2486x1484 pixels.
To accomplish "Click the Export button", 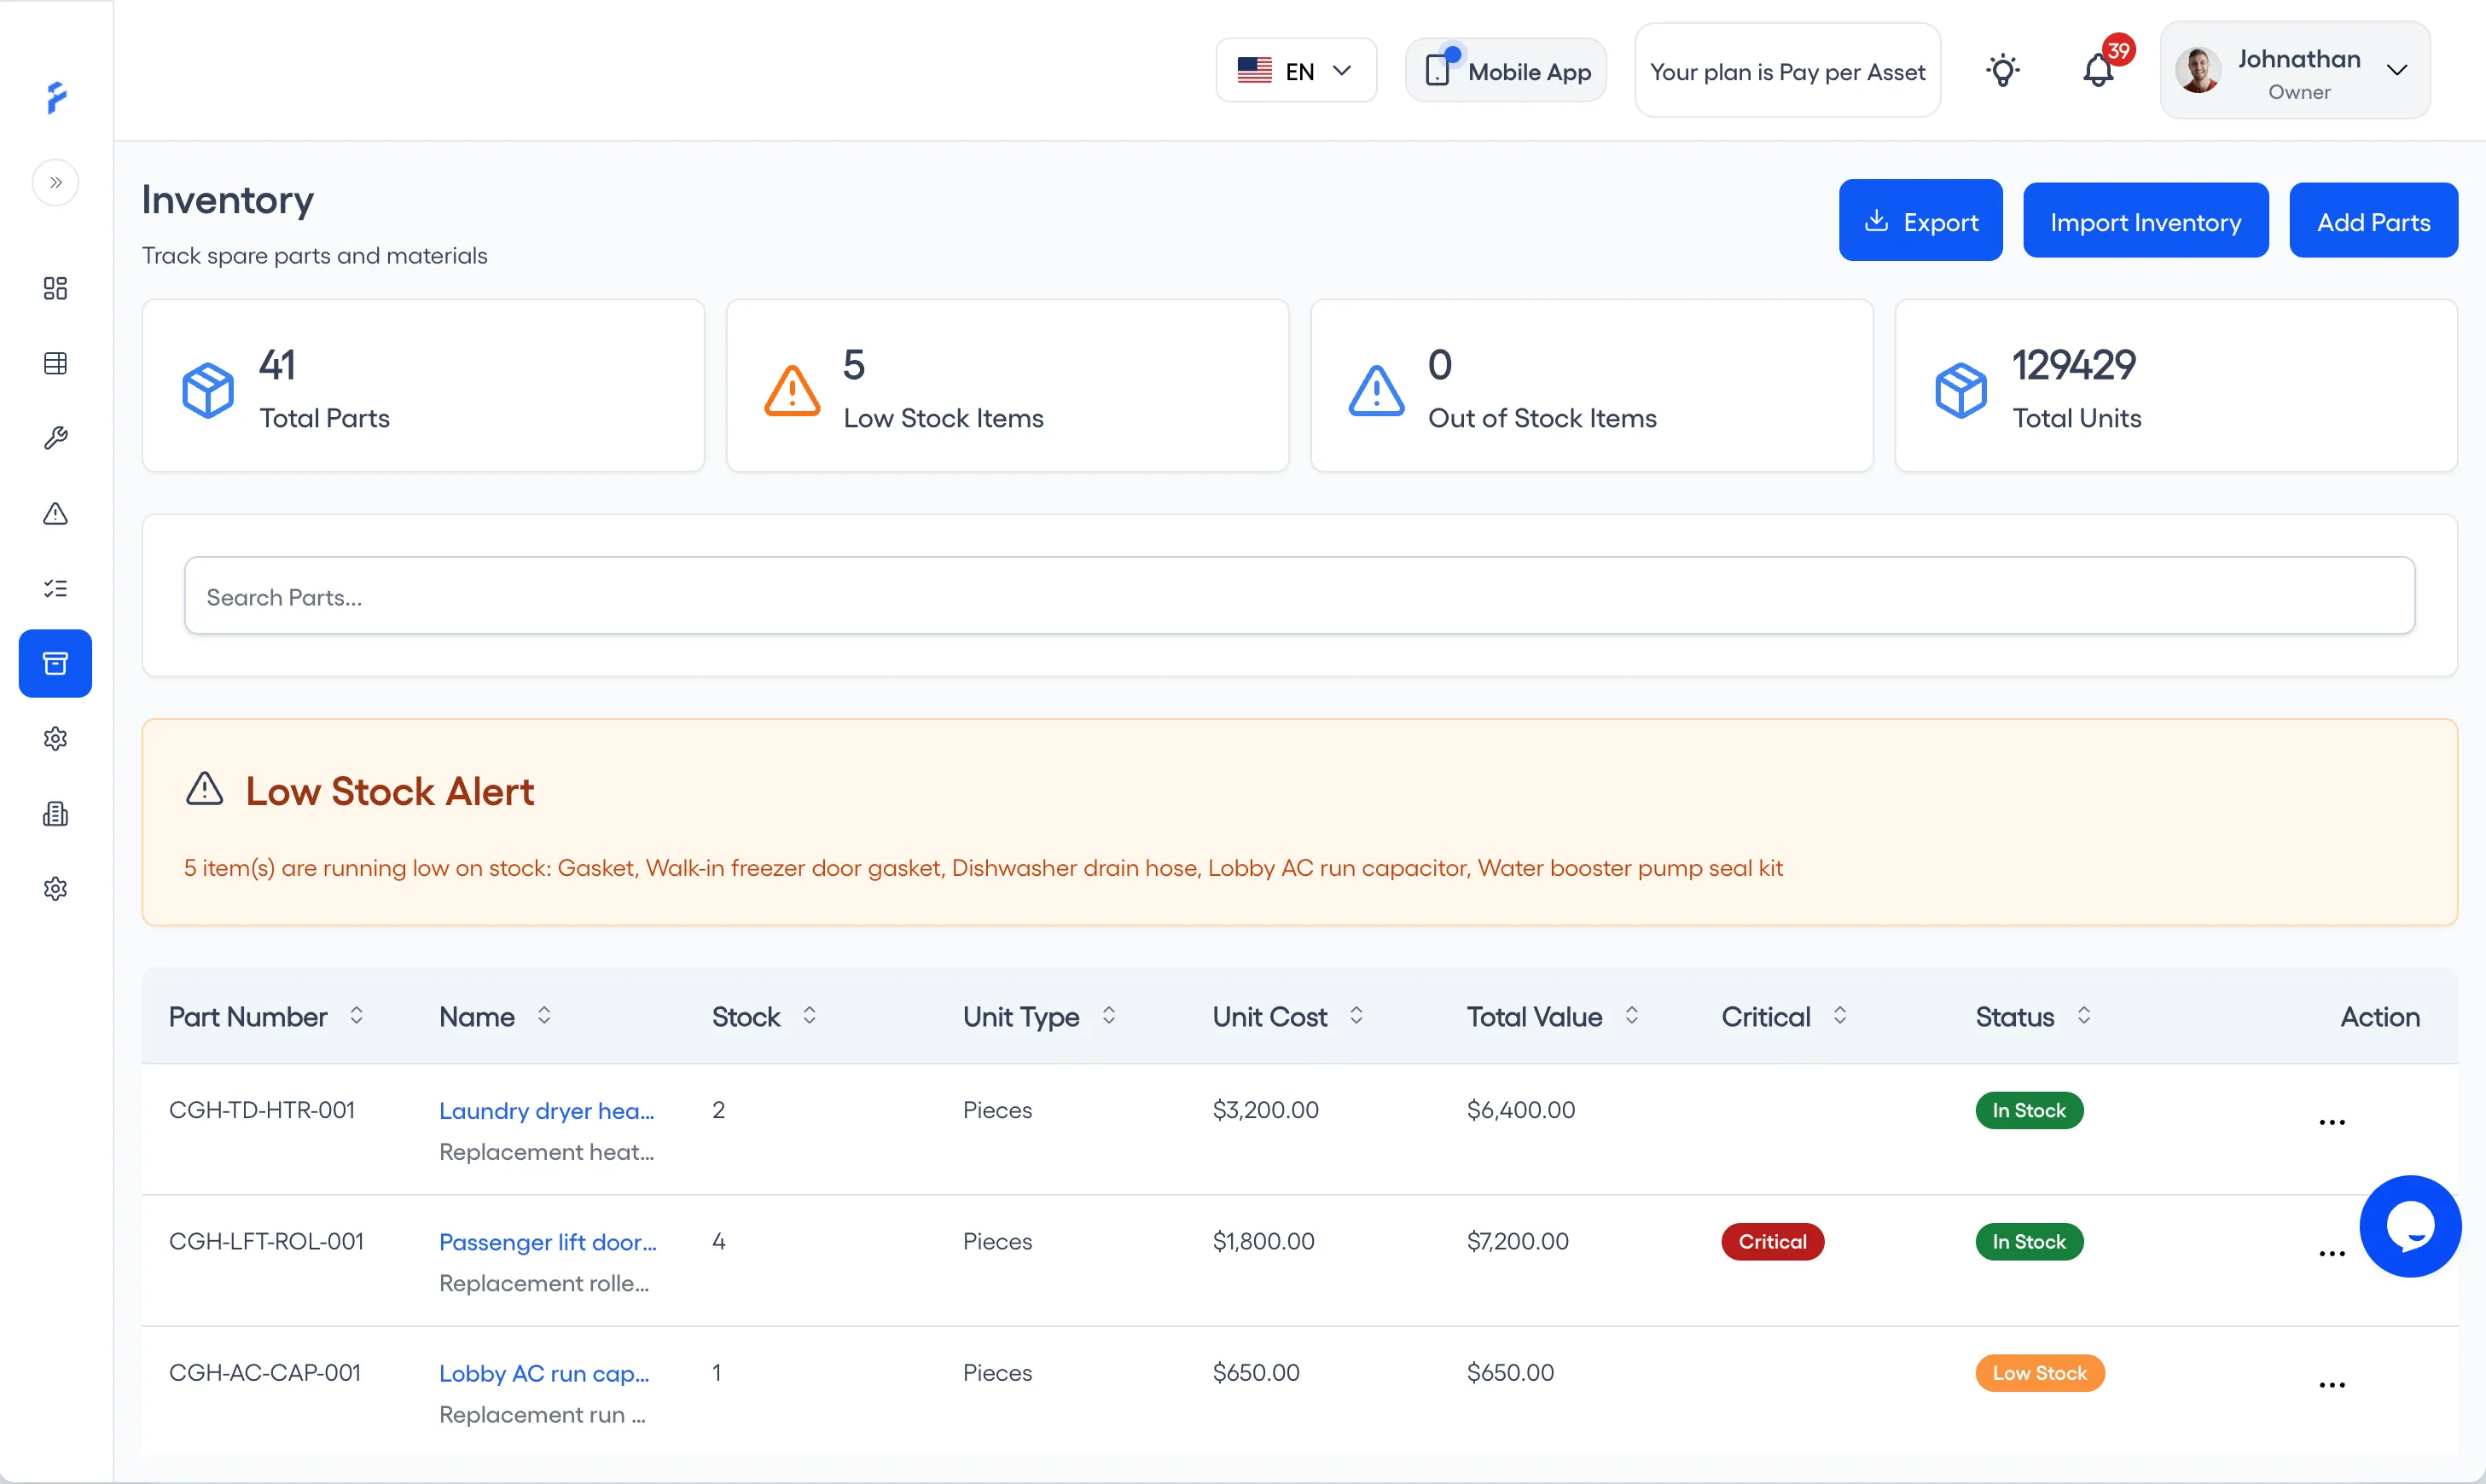I will point(1920,221).
